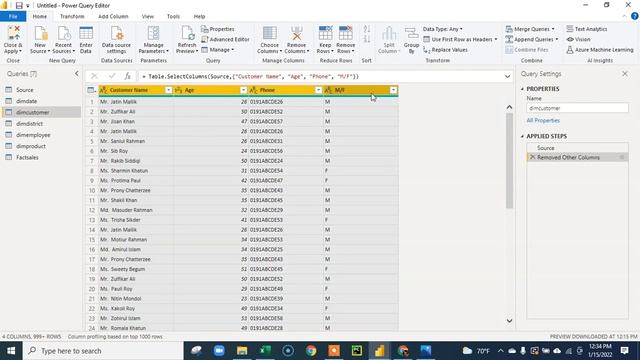Click the scroll down arrow
Image resolution: width=640 pixels, height=360 pixels.
(509, 321)
